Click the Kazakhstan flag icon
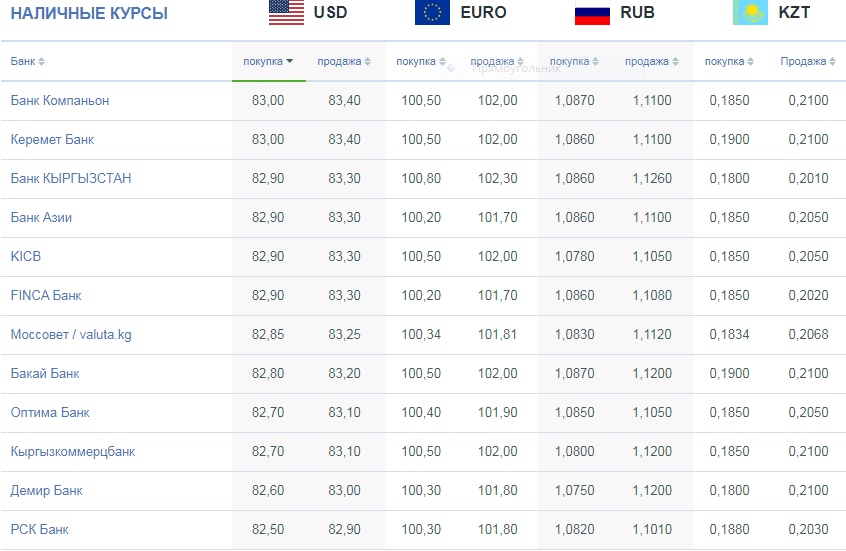846x551 pixels. pos(751,12)
